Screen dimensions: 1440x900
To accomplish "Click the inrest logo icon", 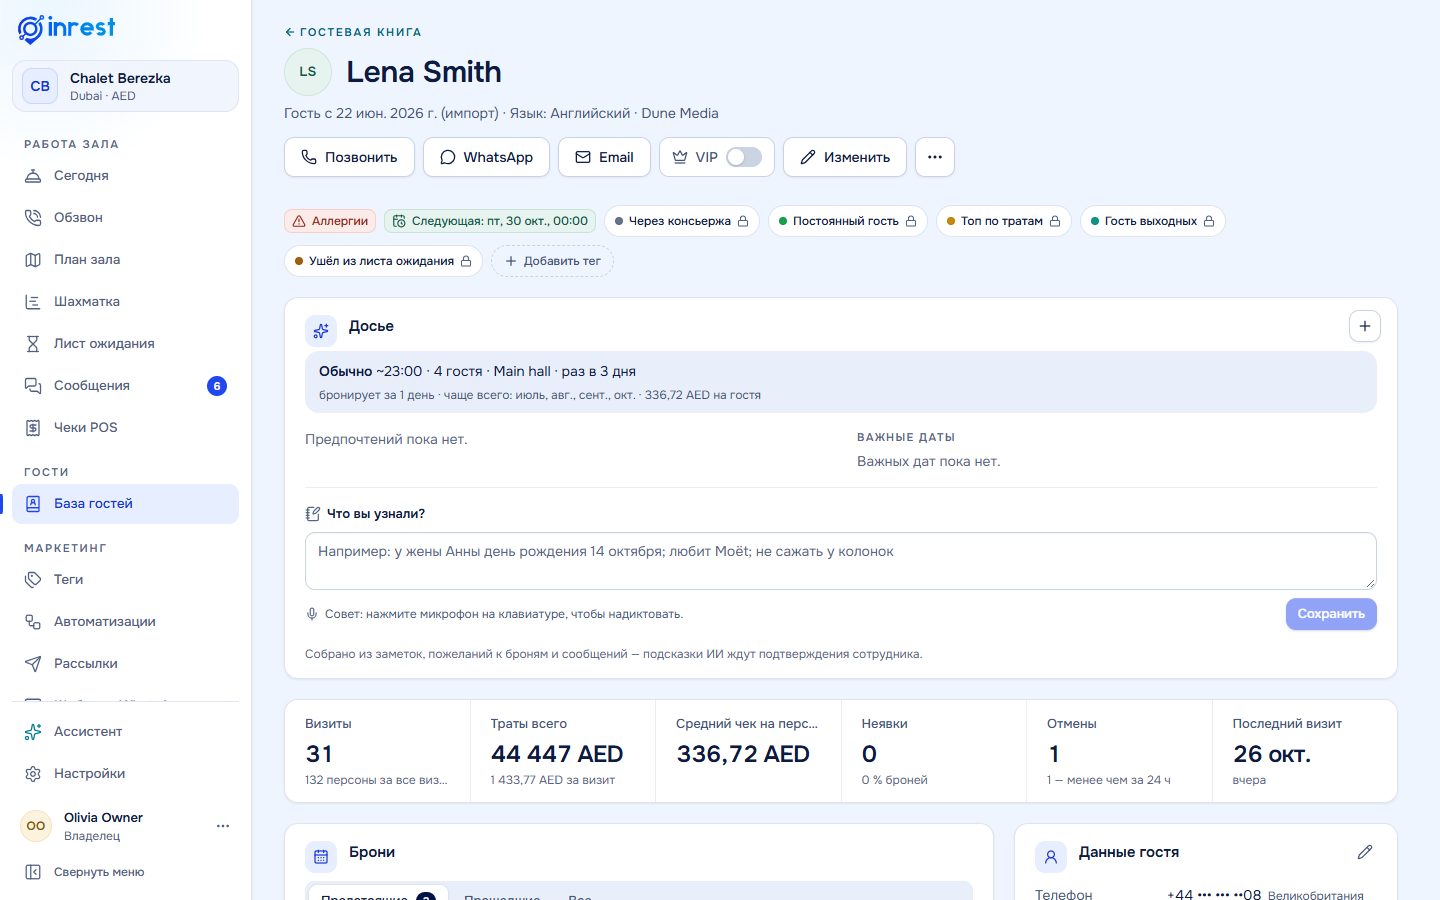I will (x=31, y=29).
